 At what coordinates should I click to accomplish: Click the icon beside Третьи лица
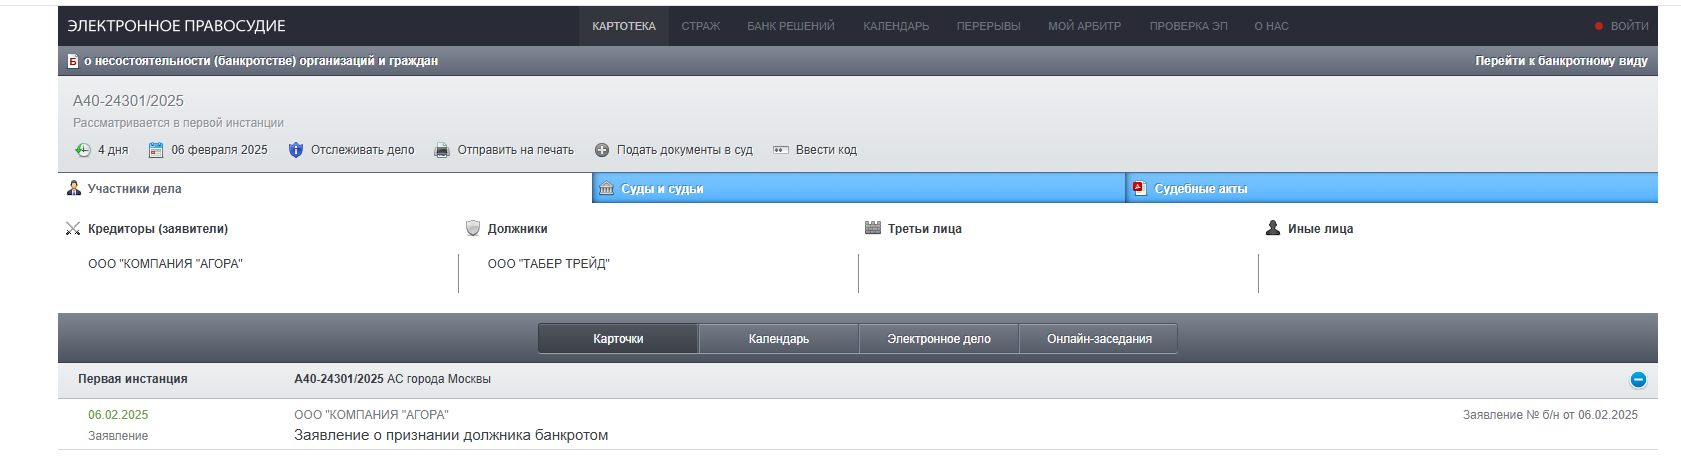click(x=873, y=228)
